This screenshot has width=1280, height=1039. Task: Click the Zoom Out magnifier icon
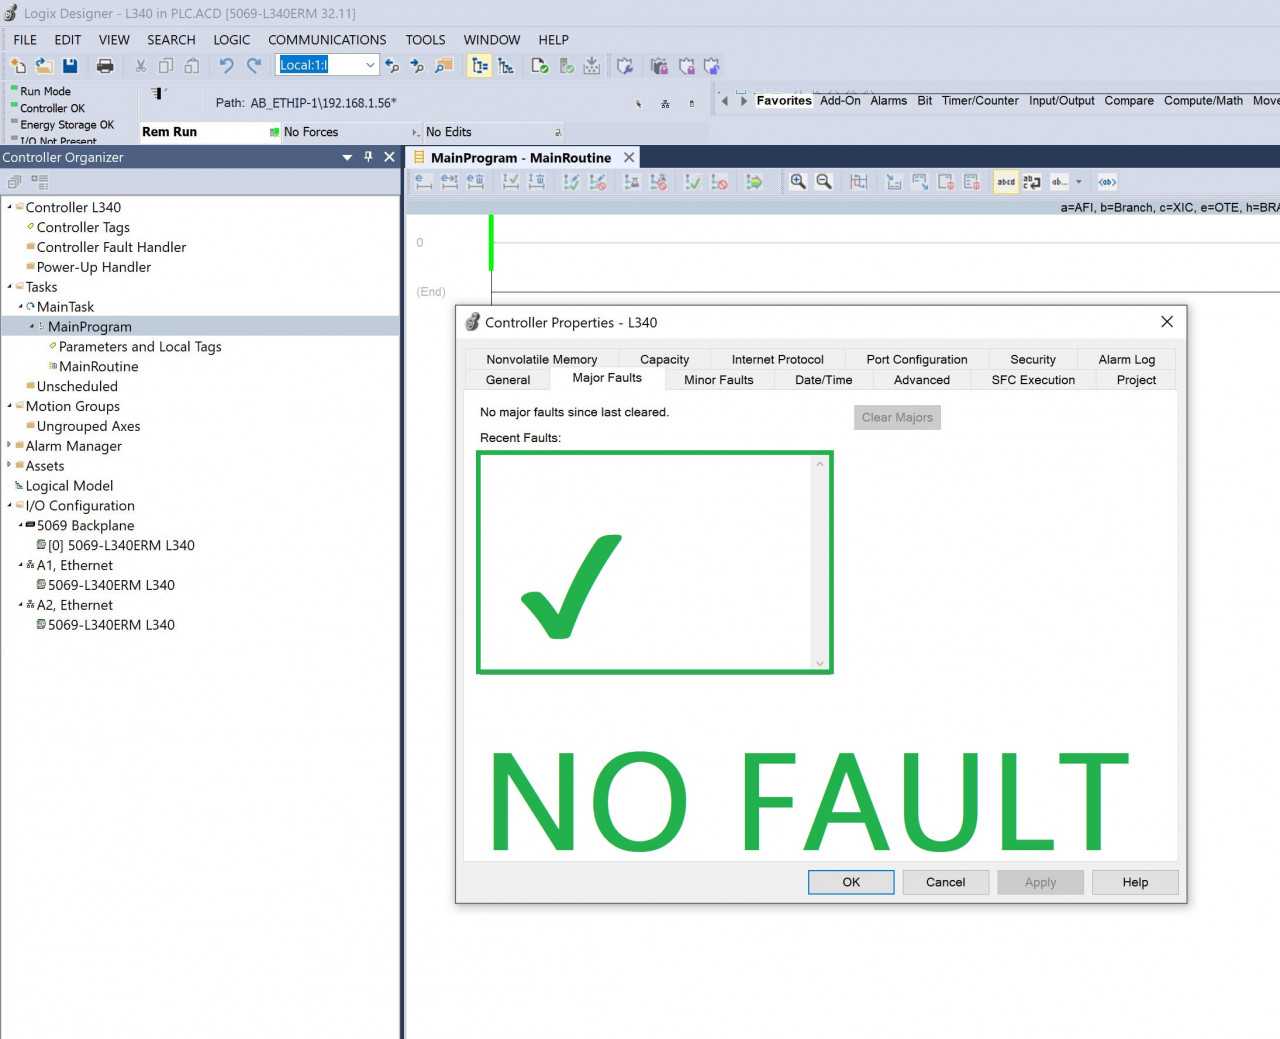point(824,182)
